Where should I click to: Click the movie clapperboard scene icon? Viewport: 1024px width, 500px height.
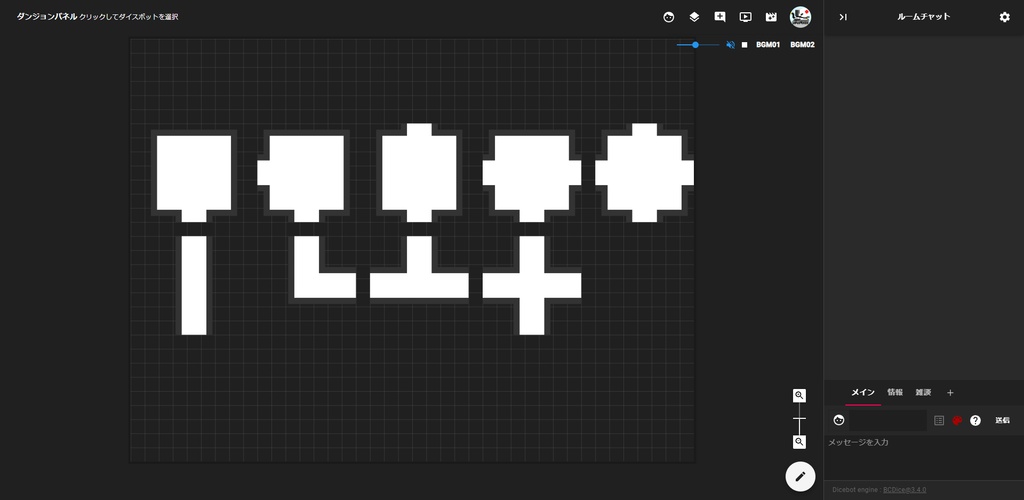pyautogui.click(x=771, y=18)
